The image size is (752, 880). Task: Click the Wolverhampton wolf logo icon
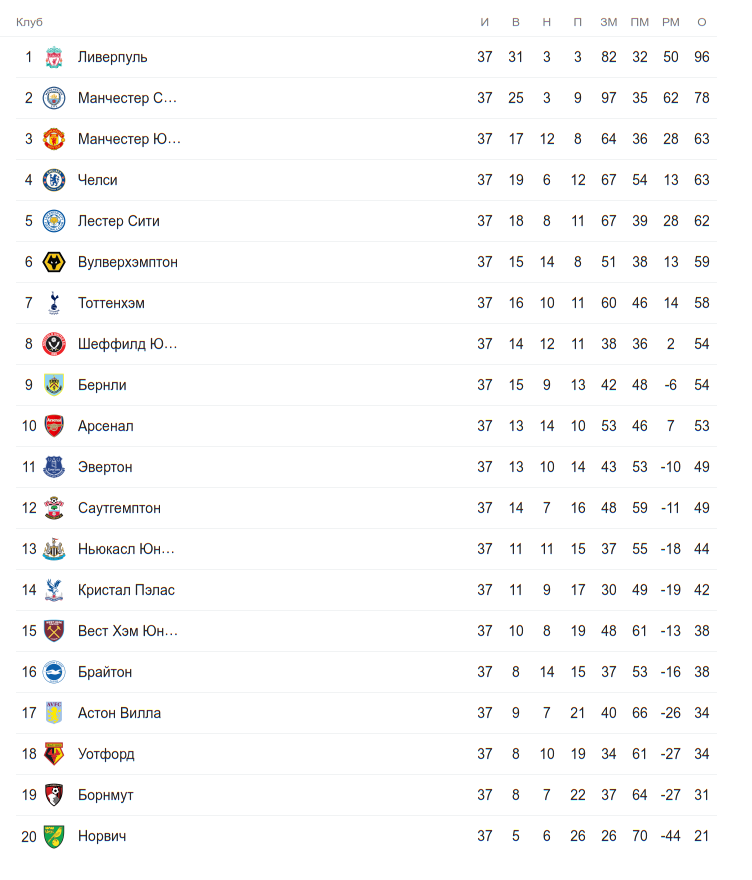click(54, 262)
